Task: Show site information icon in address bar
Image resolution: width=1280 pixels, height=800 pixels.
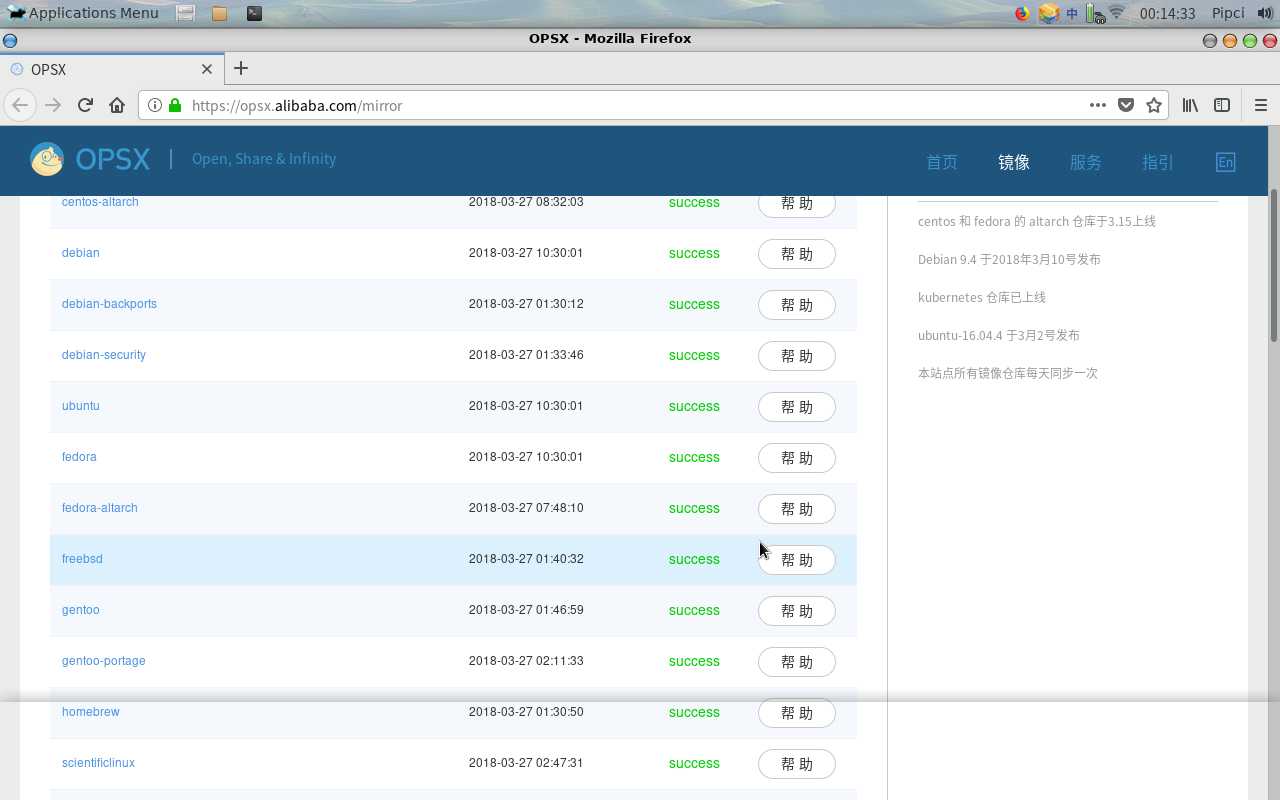Action: 155,105
